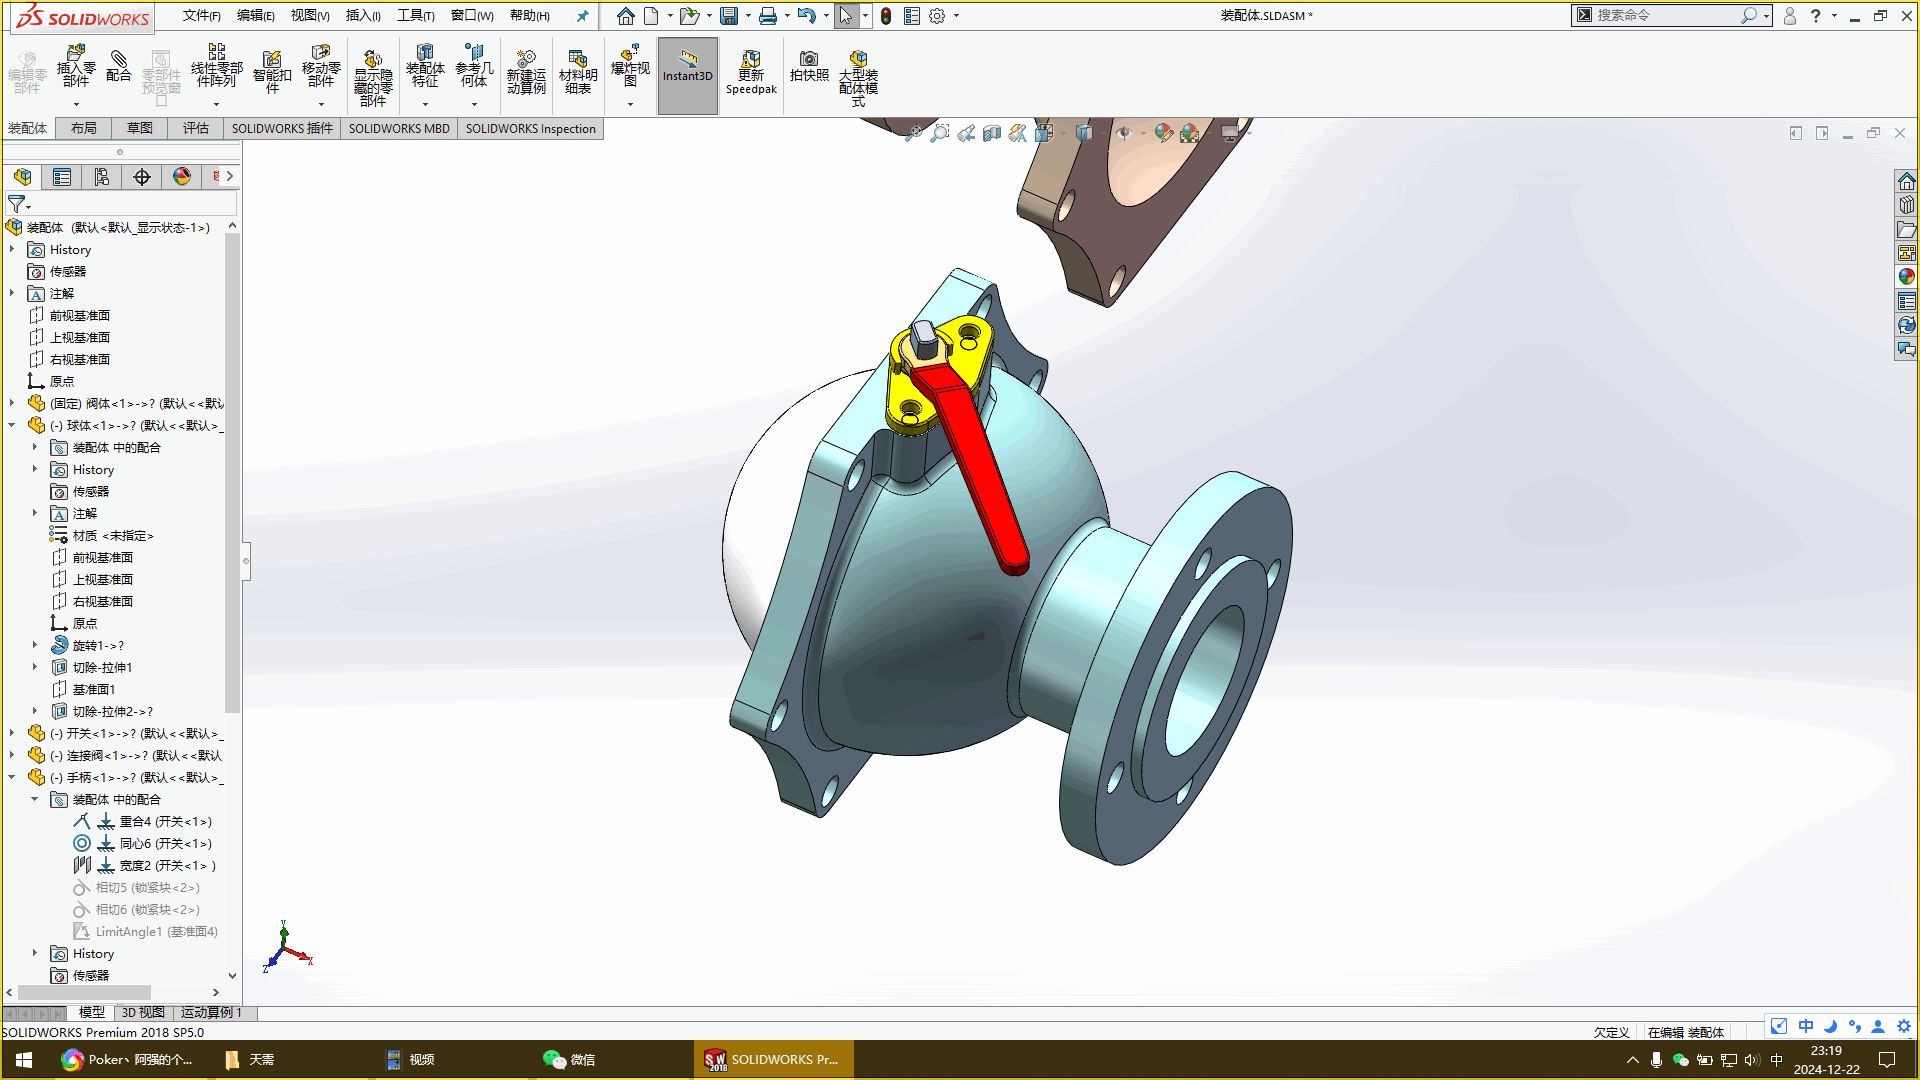Toggle 显示隐藏的零部件 visibility
The height and width of the screenshot is (1080, 1920).
[373, 70]
